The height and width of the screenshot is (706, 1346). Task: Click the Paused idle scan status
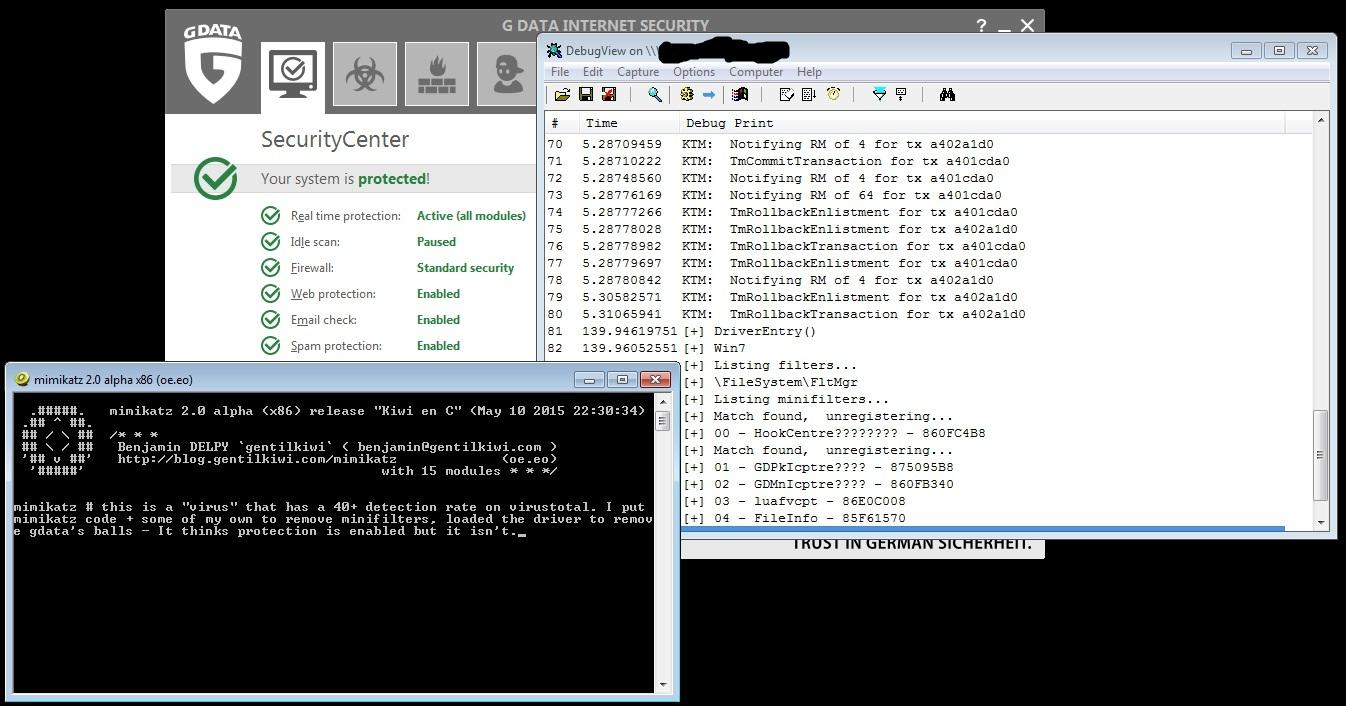[436, 242]
